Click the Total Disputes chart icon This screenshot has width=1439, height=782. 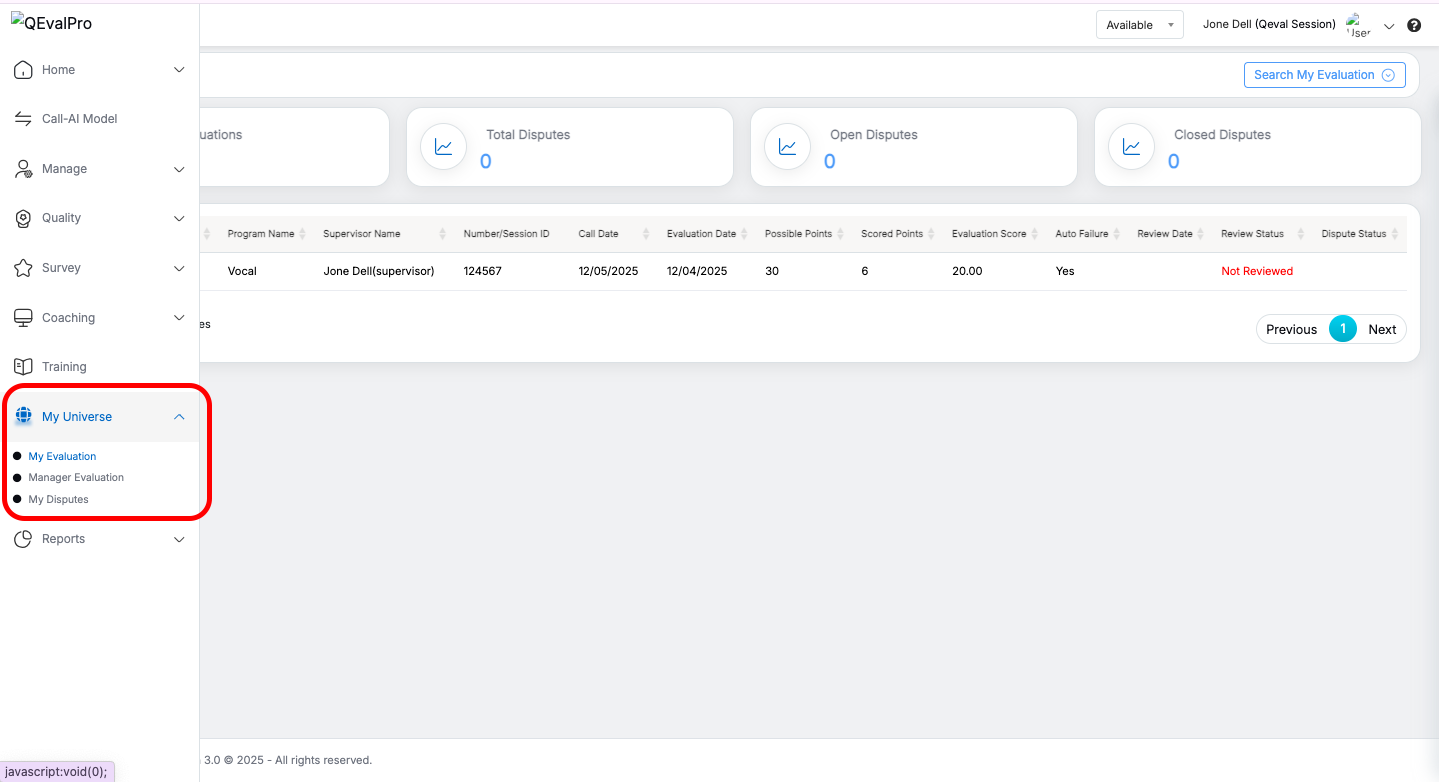point(443,147)
